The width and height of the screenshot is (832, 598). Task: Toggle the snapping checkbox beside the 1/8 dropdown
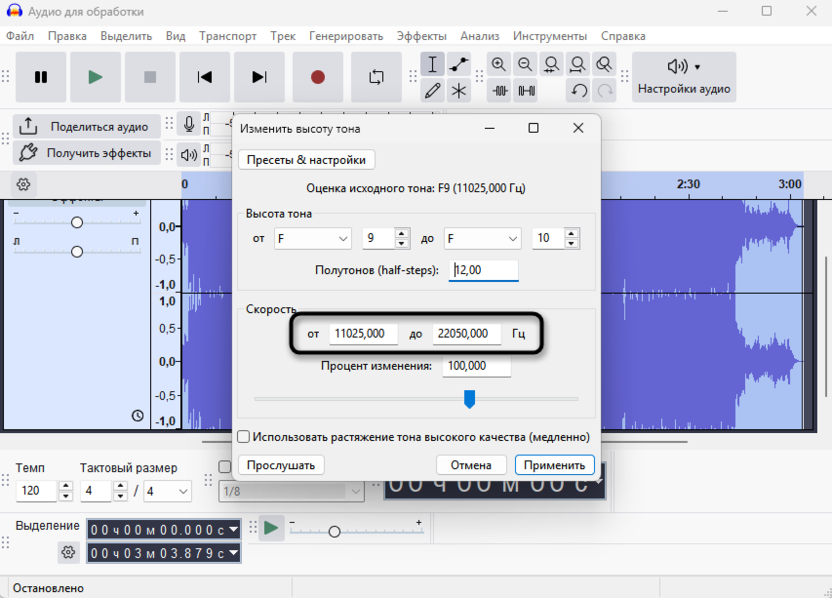coord(225,467)
